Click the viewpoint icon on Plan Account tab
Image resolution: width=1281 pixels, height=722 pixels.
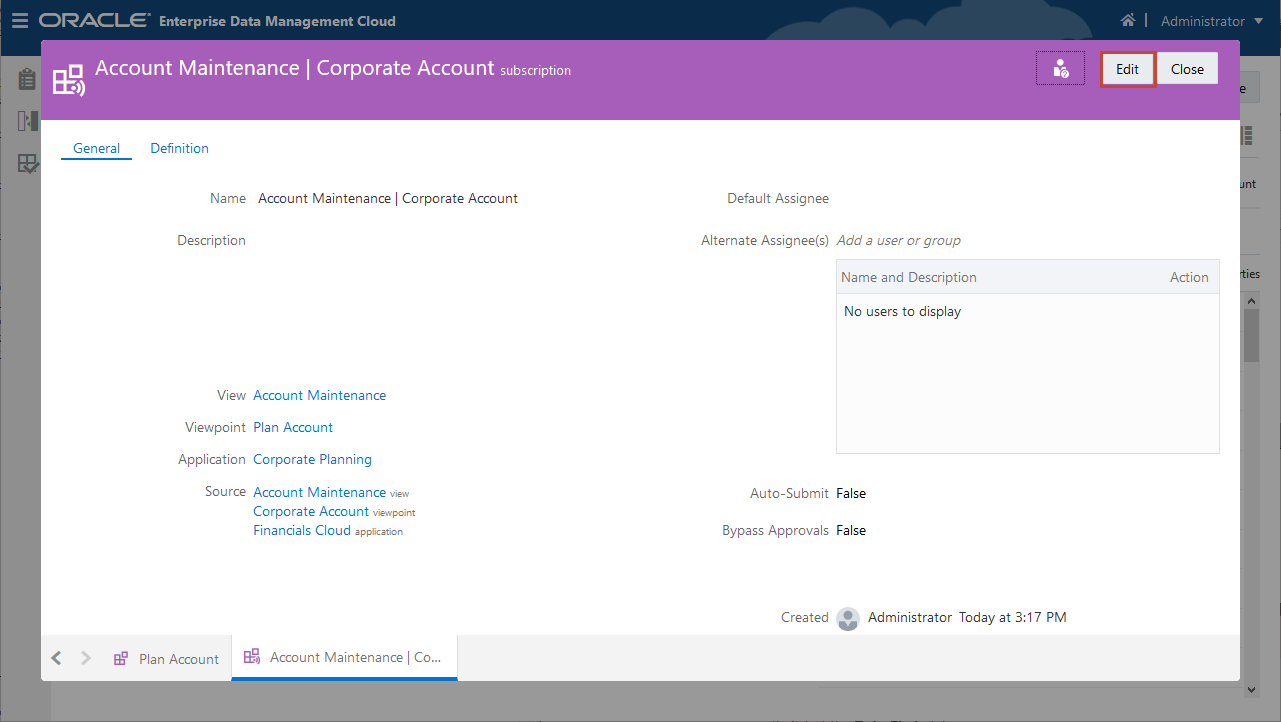tap(119, 658)
